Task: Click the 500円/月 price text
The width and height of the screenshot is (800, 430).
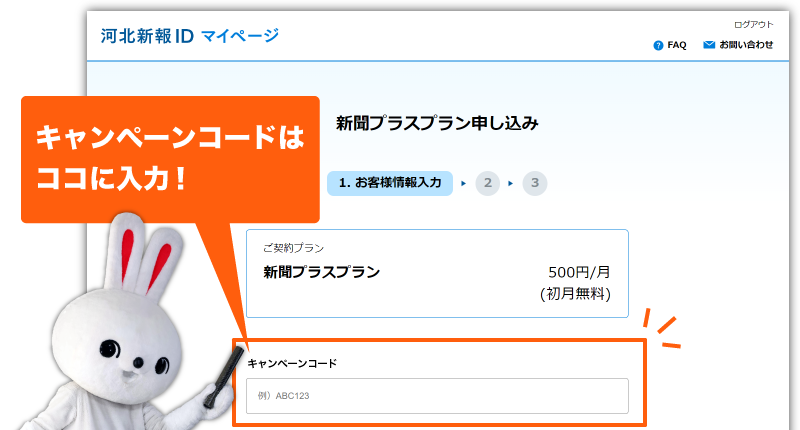Action: click(x=579, y=272)
